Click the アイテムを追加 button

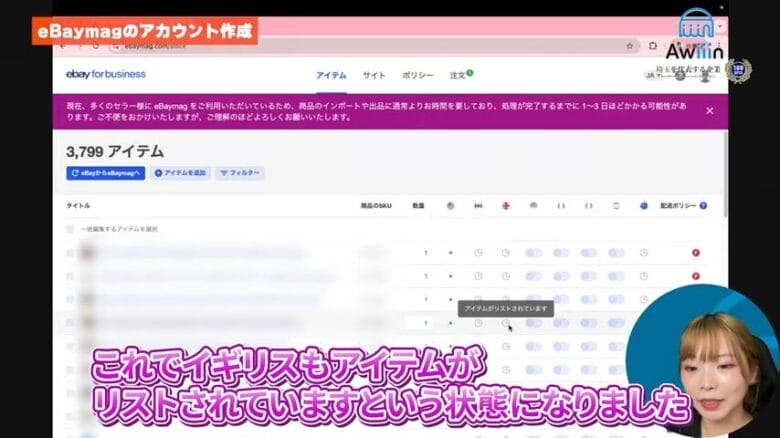click(x=180, y=173)
